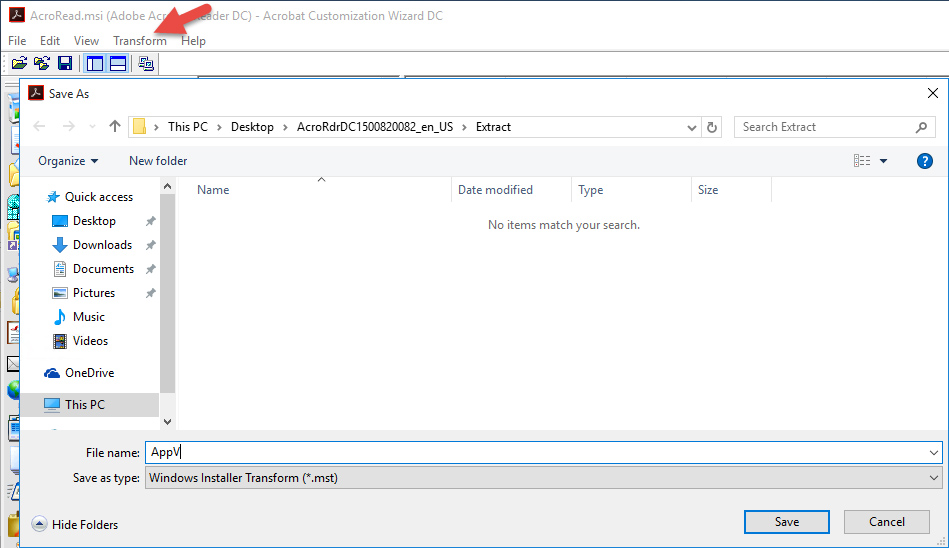Click the Open Package toolbar icon
Image resolution: width=949 pixels, height=548 pixels.
pos(18,64)
